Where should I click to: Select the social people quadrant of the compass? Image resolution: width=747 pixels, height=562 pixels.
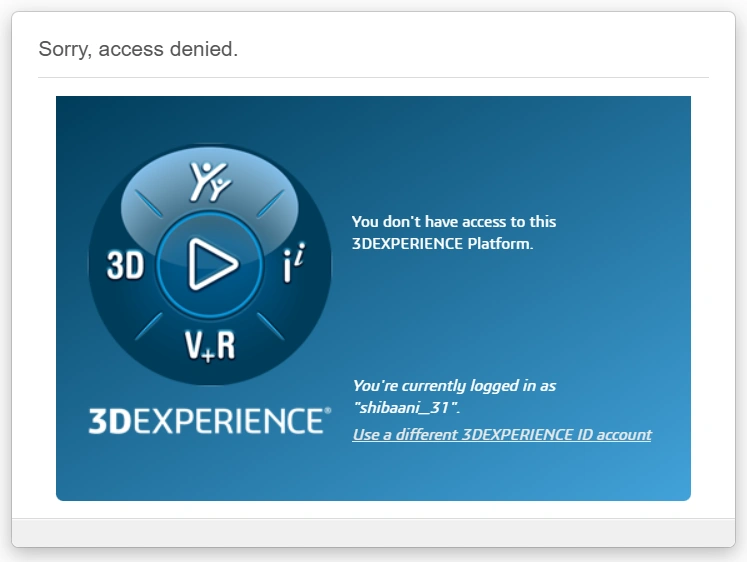click(x=210, y=182)
